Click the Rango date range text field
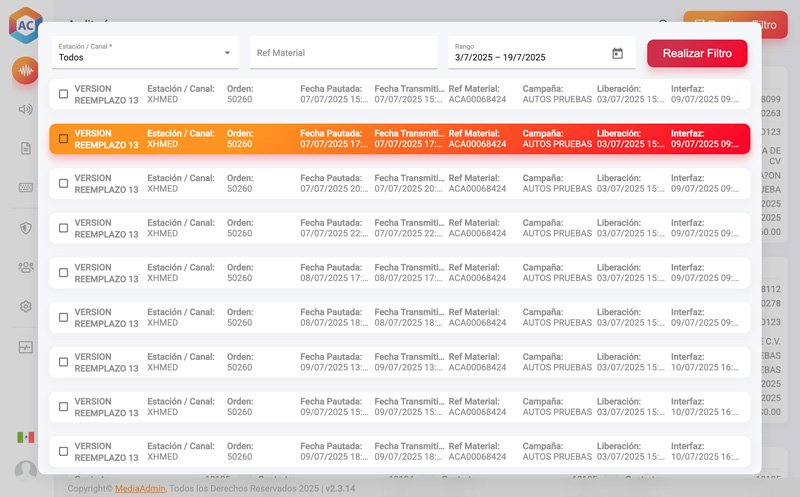Image resolution: width=800 pixels, height=497 pixels. 525,57
